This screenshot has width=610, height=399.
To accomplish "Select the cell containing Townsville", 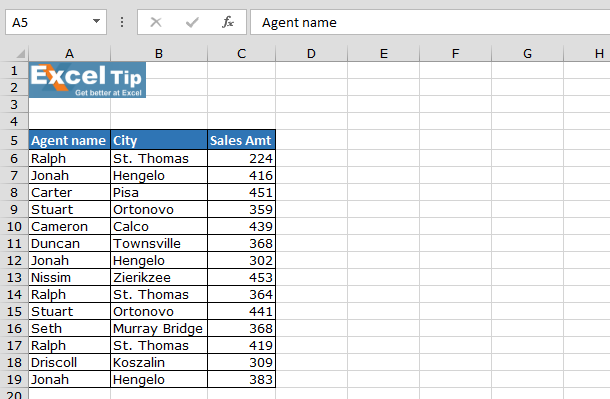I will (159, 243).
